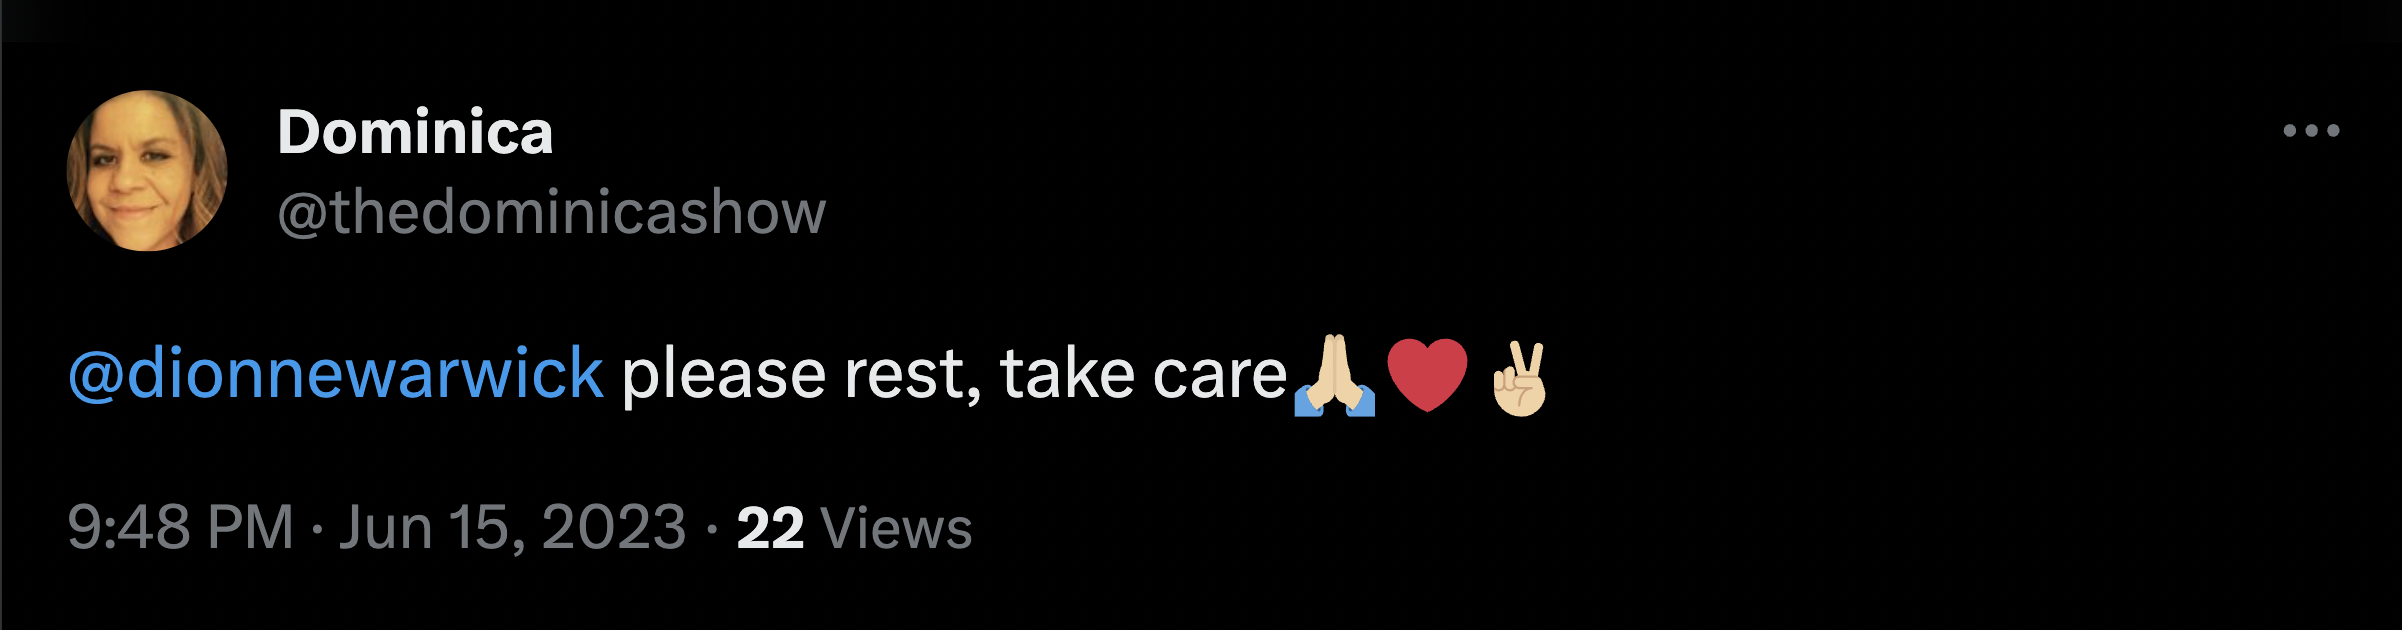Click the Views label
The image size is (2402, 630).
pyautogui.click(x=896, y=528)
